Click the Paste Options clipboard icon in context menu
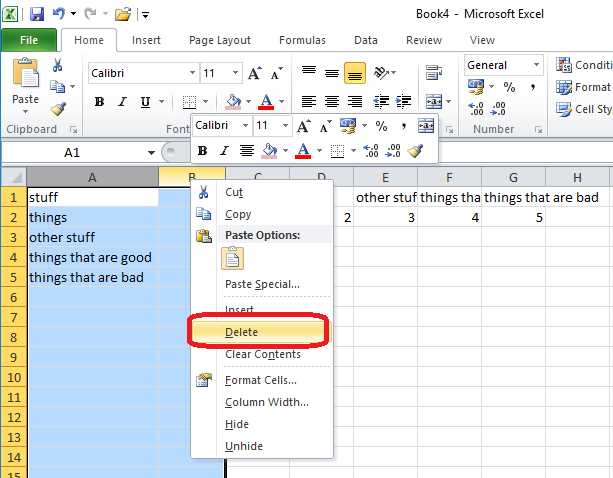This screenshot has height=478, width=613. click(233, 259)
